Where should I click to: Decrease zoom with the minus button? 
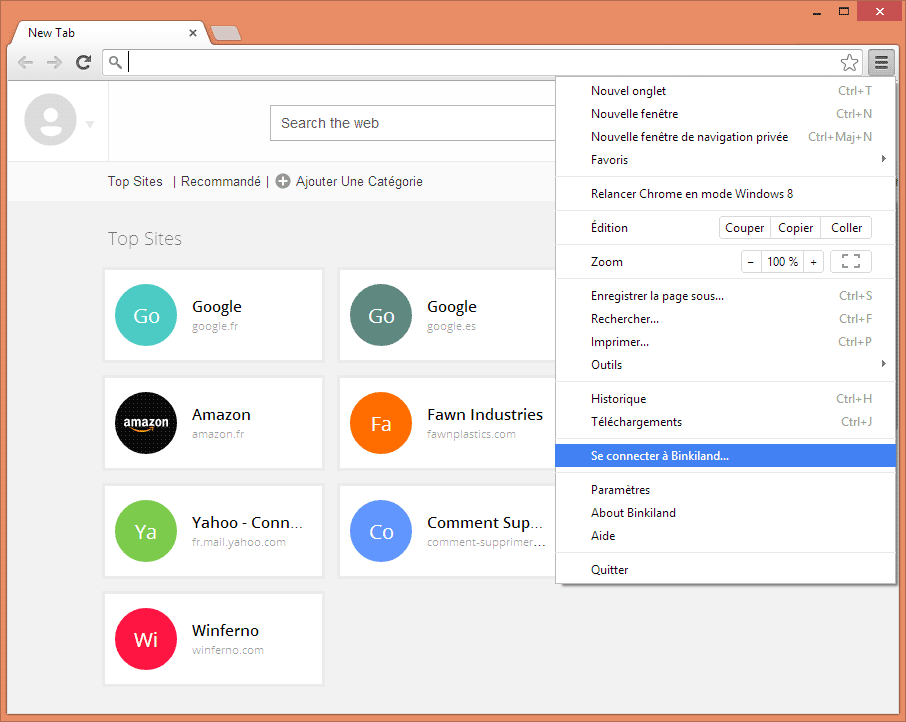[751, 262]
